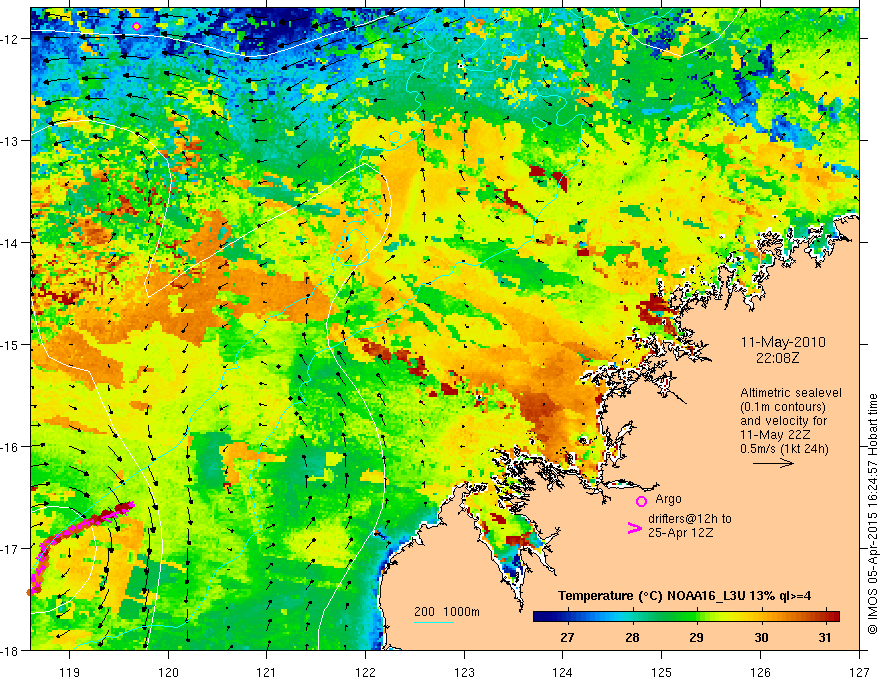
Task: Click the color bar label '30'
Action: (x=761, y=638)
